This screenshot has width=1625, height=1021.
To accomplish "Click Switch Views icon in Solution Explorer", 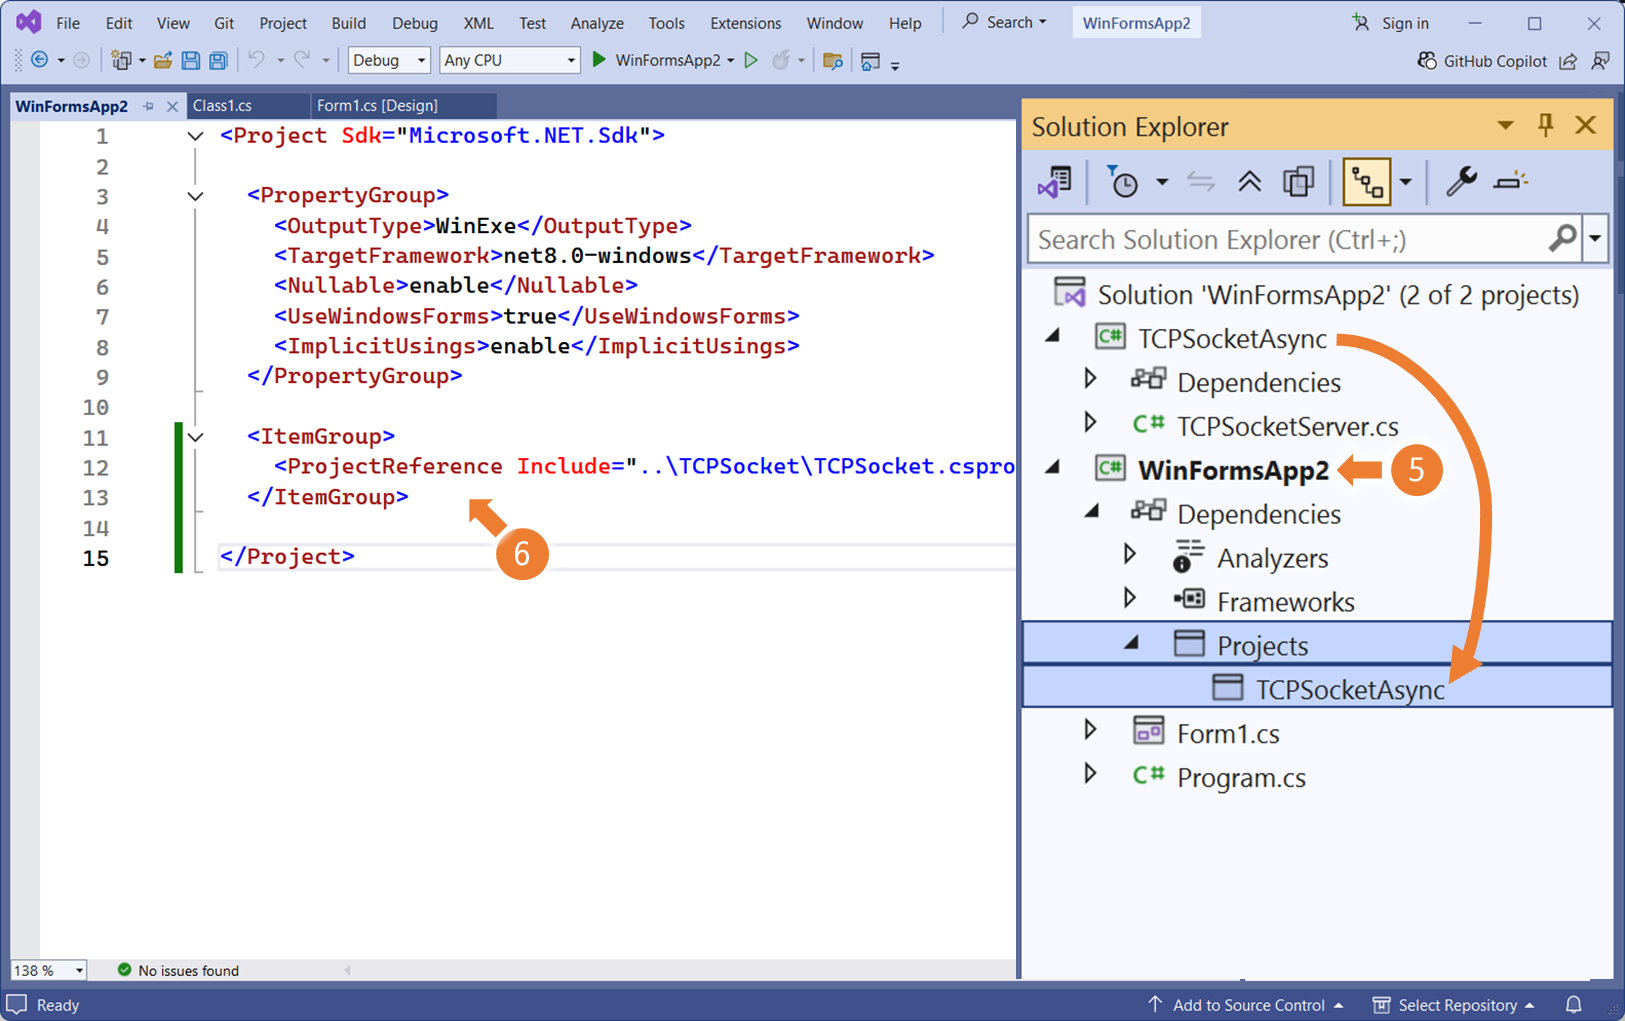I will coord(1054,182).
